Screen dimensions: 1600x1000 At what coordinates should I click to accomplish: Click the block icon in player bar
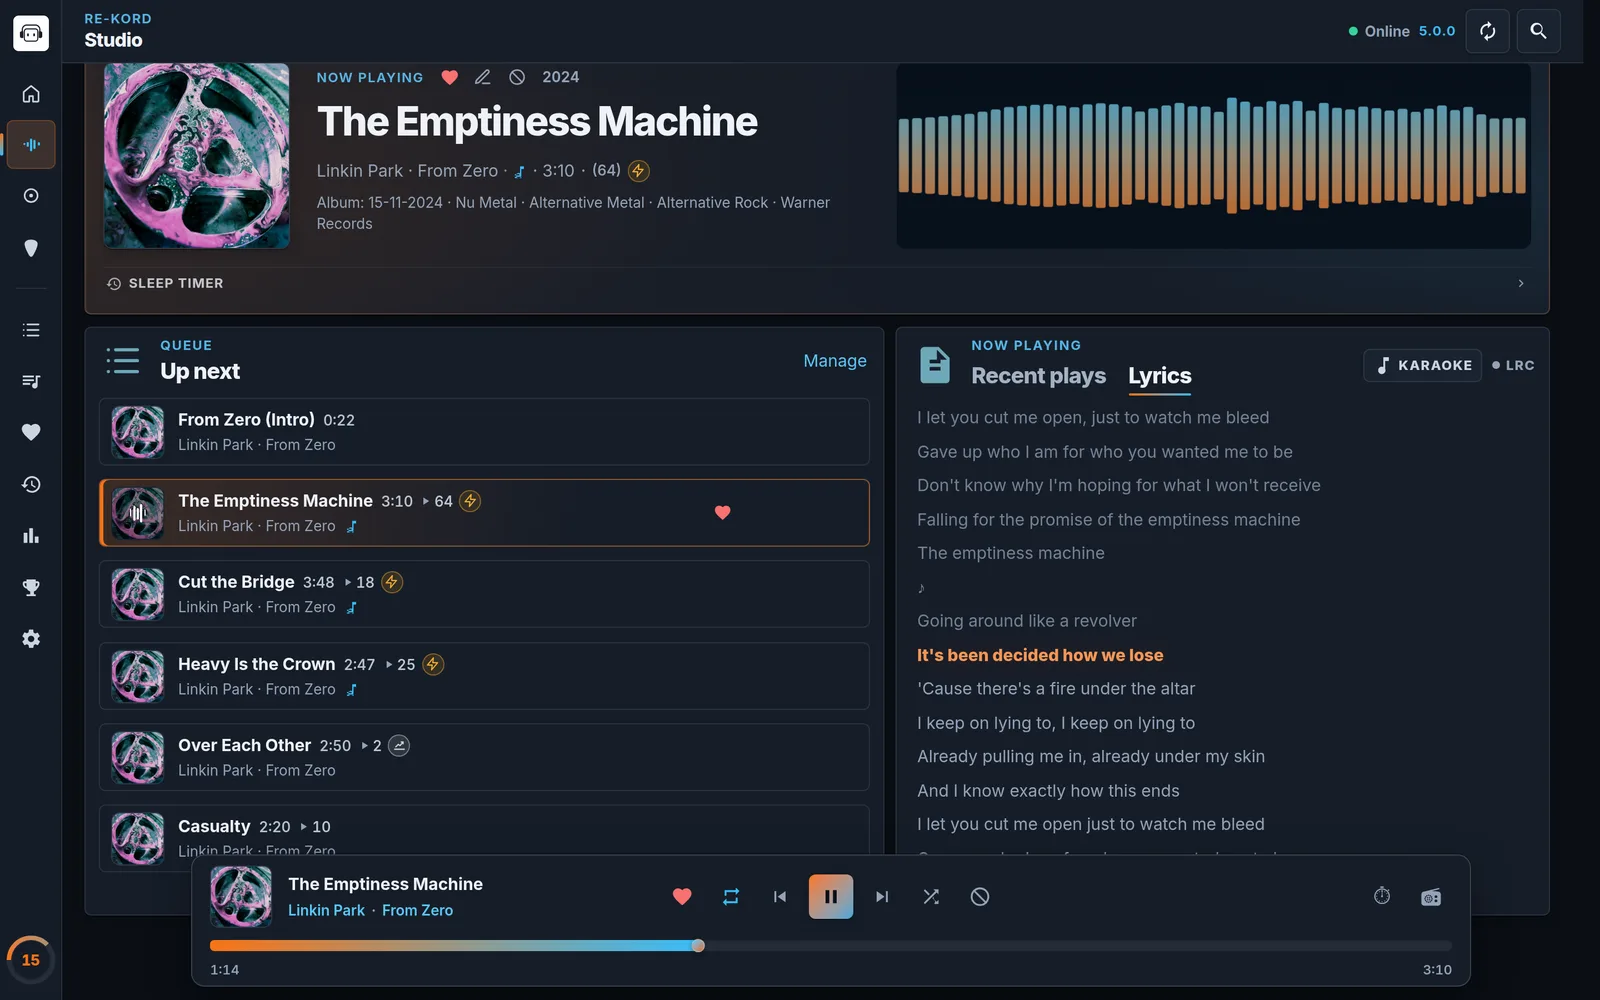point(980,897)
